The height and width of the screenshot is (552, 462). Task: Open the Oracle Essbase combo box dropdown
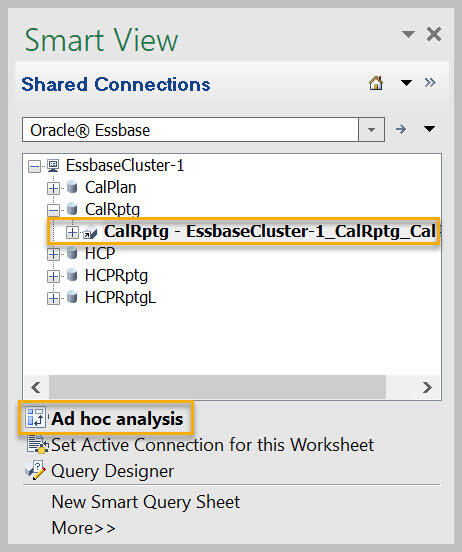pos(371,130)
